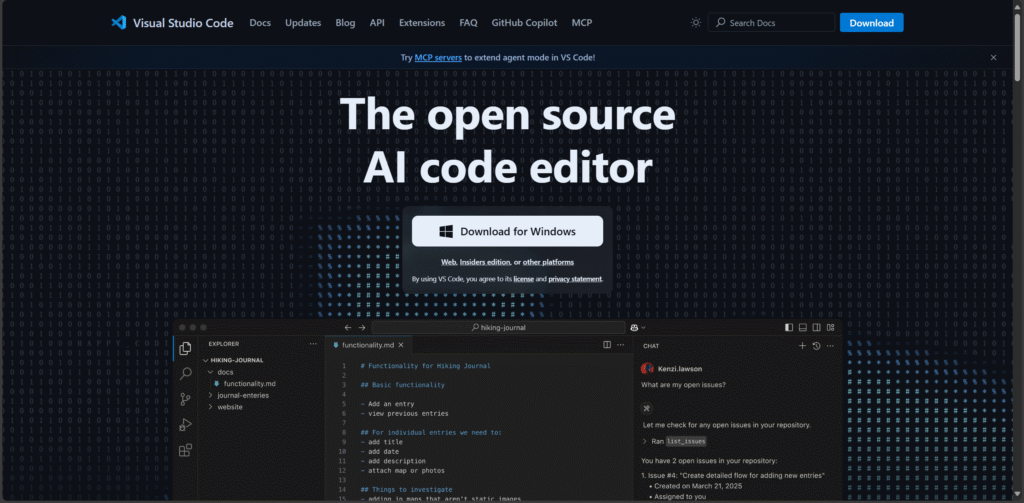
Task: Dismiss the MCP servers announcement banner
Action: [x=993, y=57]
